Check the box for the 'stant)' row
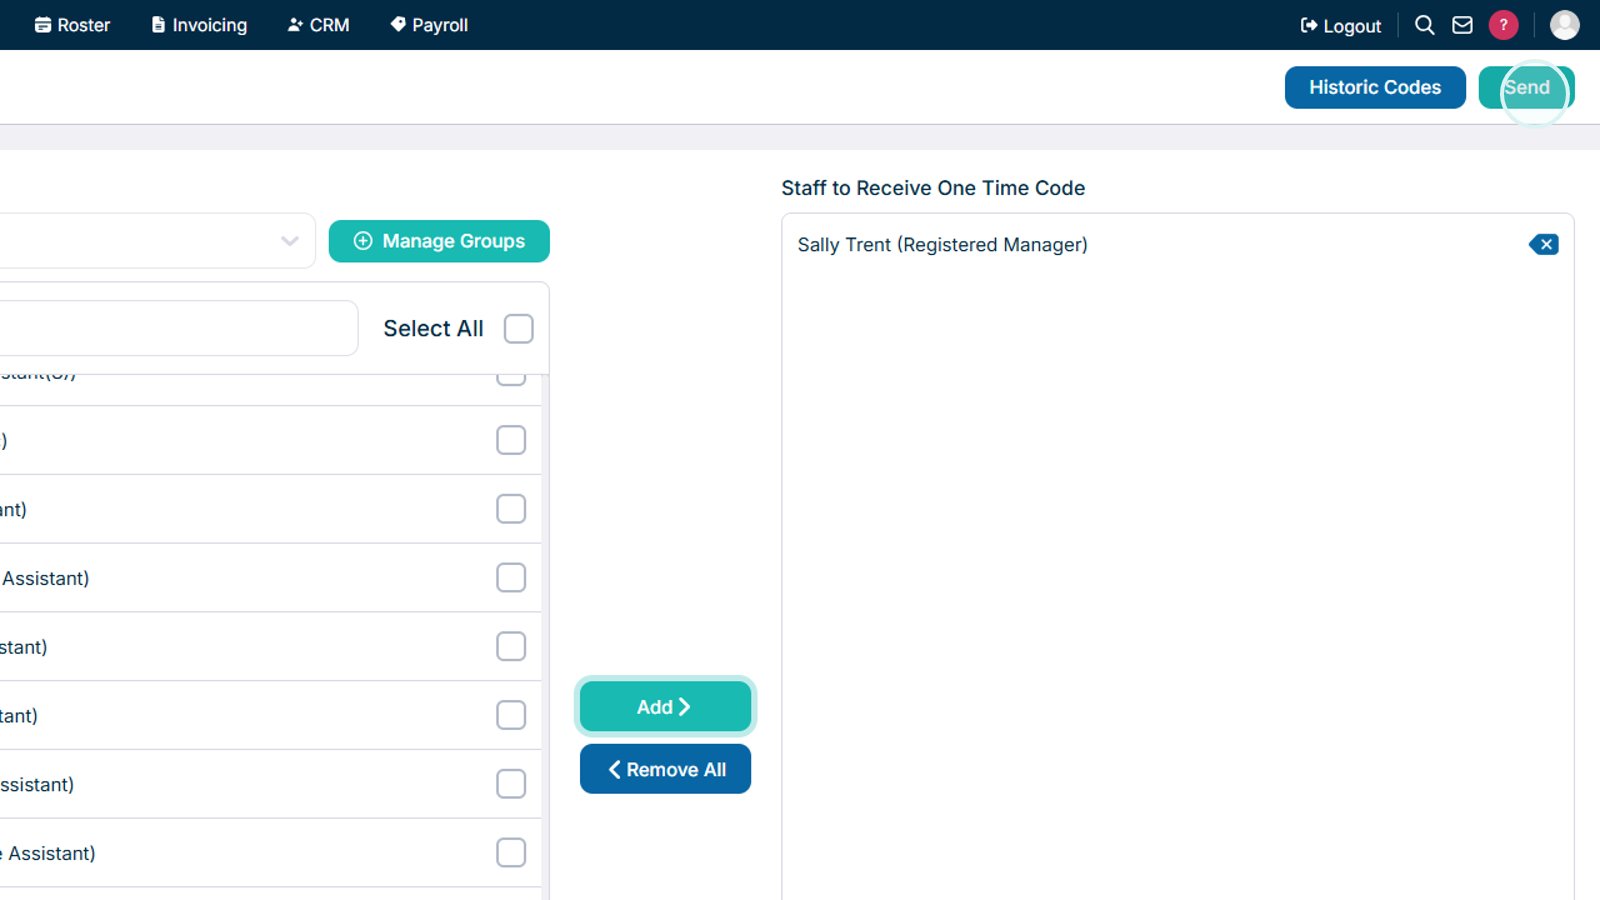Screen dimensions: 1600x900 [x=511, y=646]
